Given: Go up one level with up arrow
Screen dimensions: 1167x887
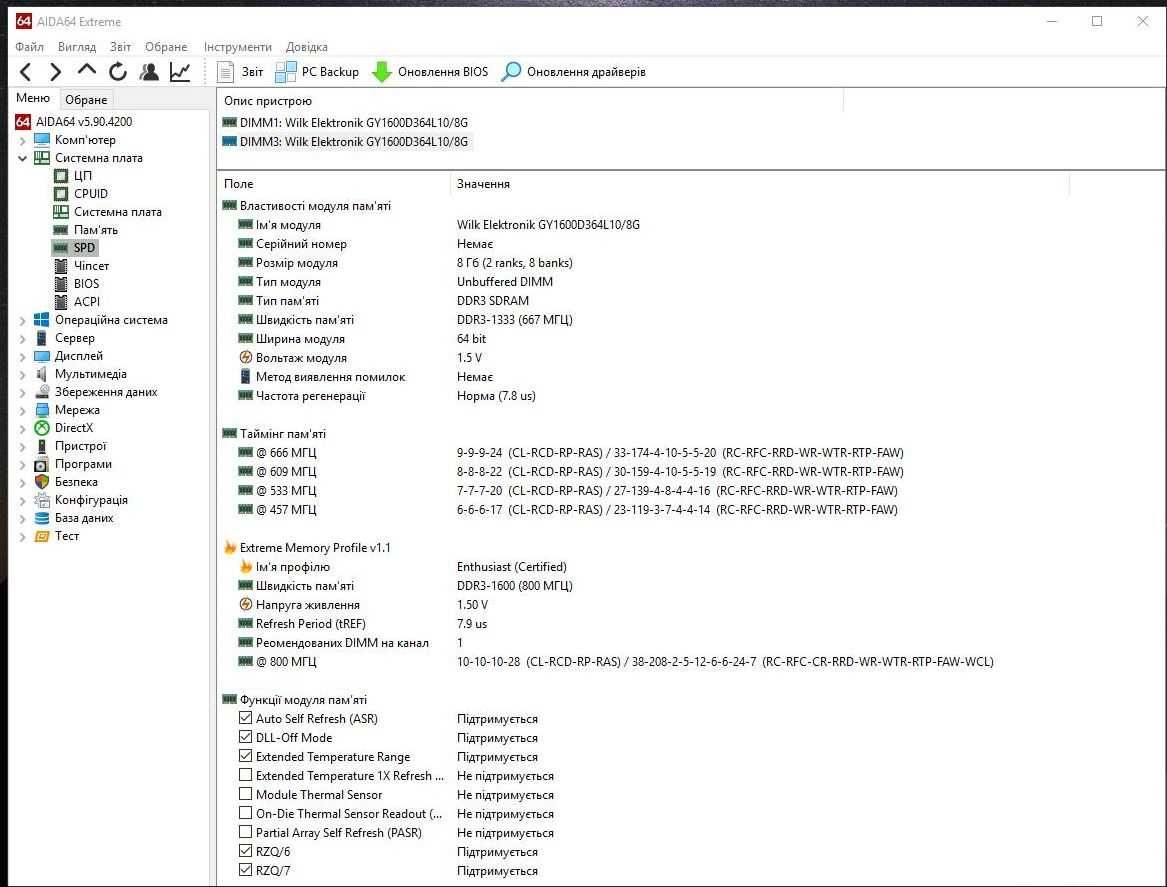Looking at the screenshot, I should pos(86,71).
